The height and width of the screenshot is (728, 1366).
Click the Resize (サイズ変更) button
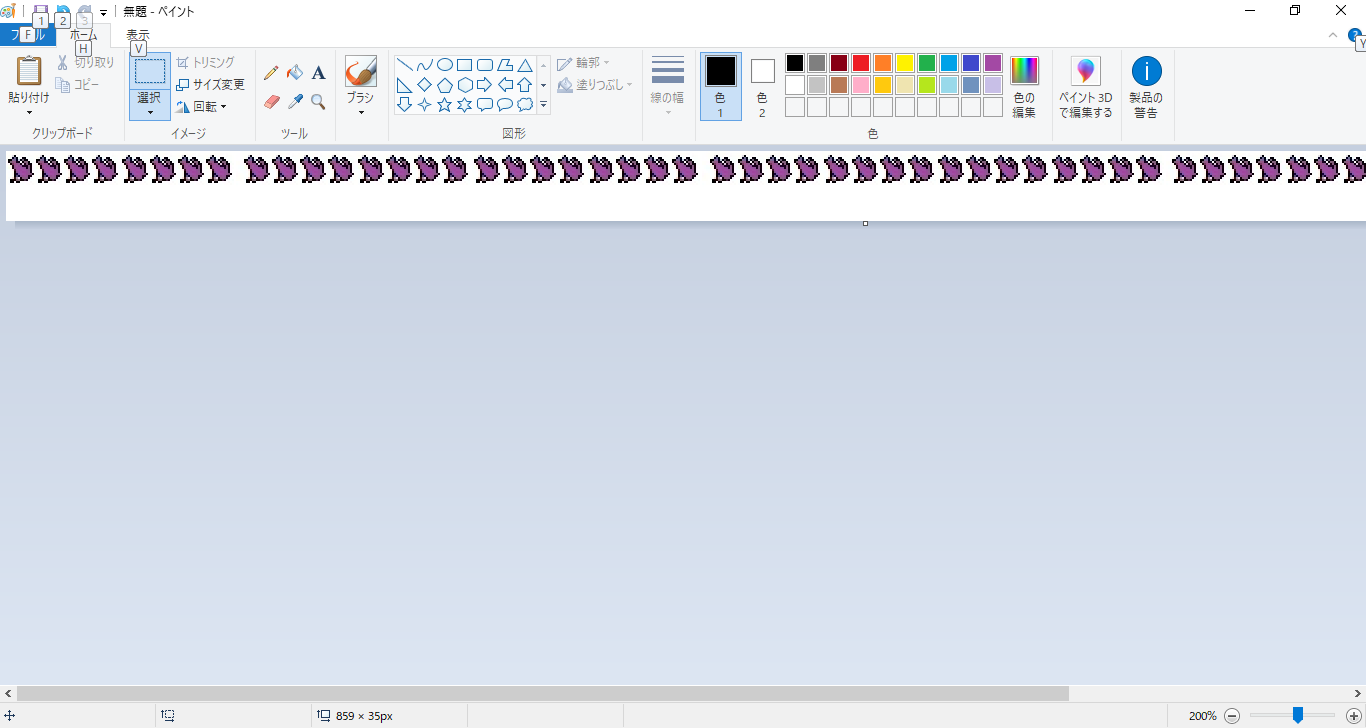coord(210,84)
